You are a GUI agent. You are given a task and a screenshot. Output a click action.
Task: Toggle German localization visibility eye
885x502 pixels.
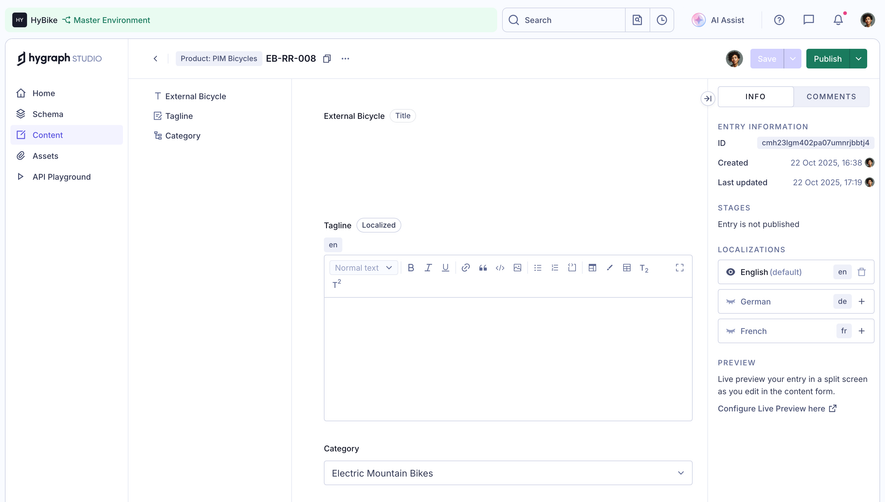[730, 302]
